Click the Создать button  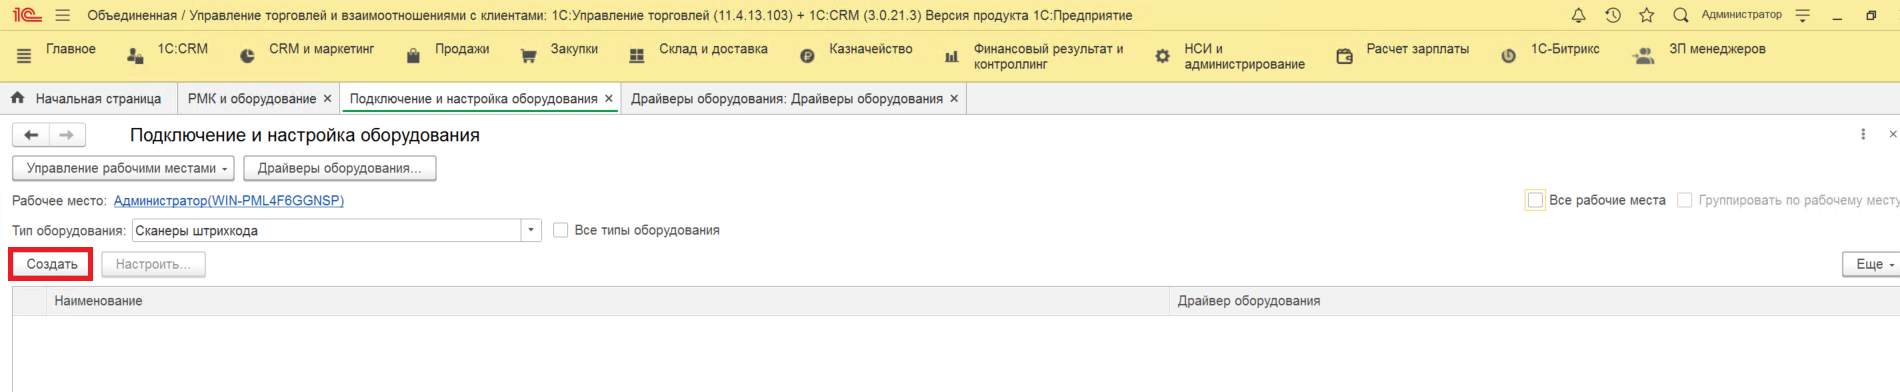pos(52,264)
